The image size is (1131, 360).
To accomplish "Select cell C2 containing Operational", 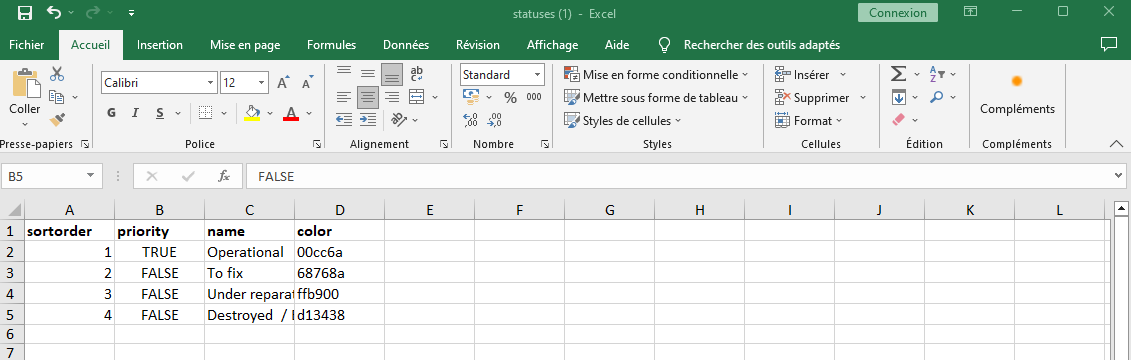I will [250, 253].
